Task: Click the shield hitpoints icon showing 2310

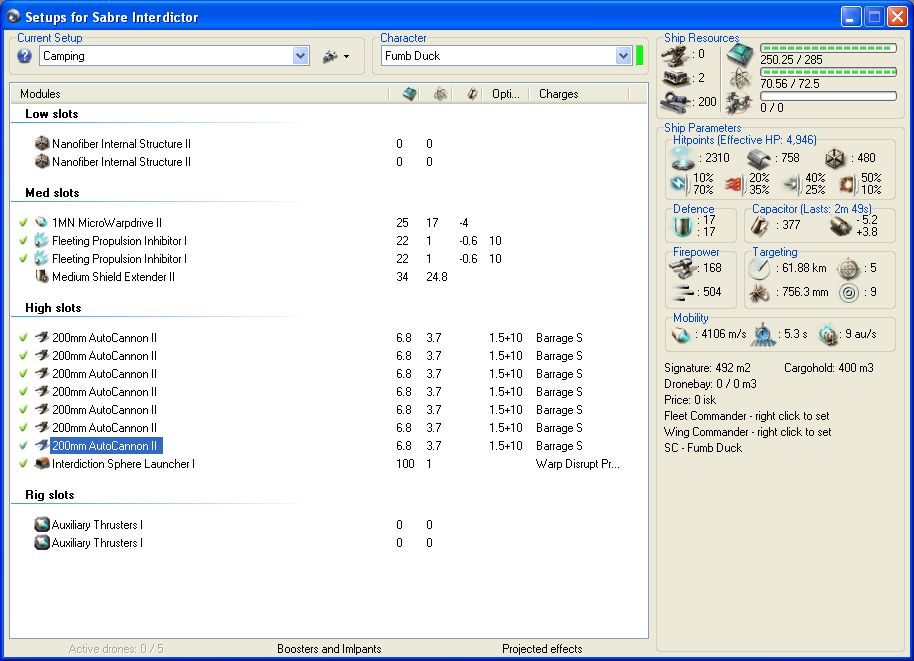Action: (x=683, y=157)
